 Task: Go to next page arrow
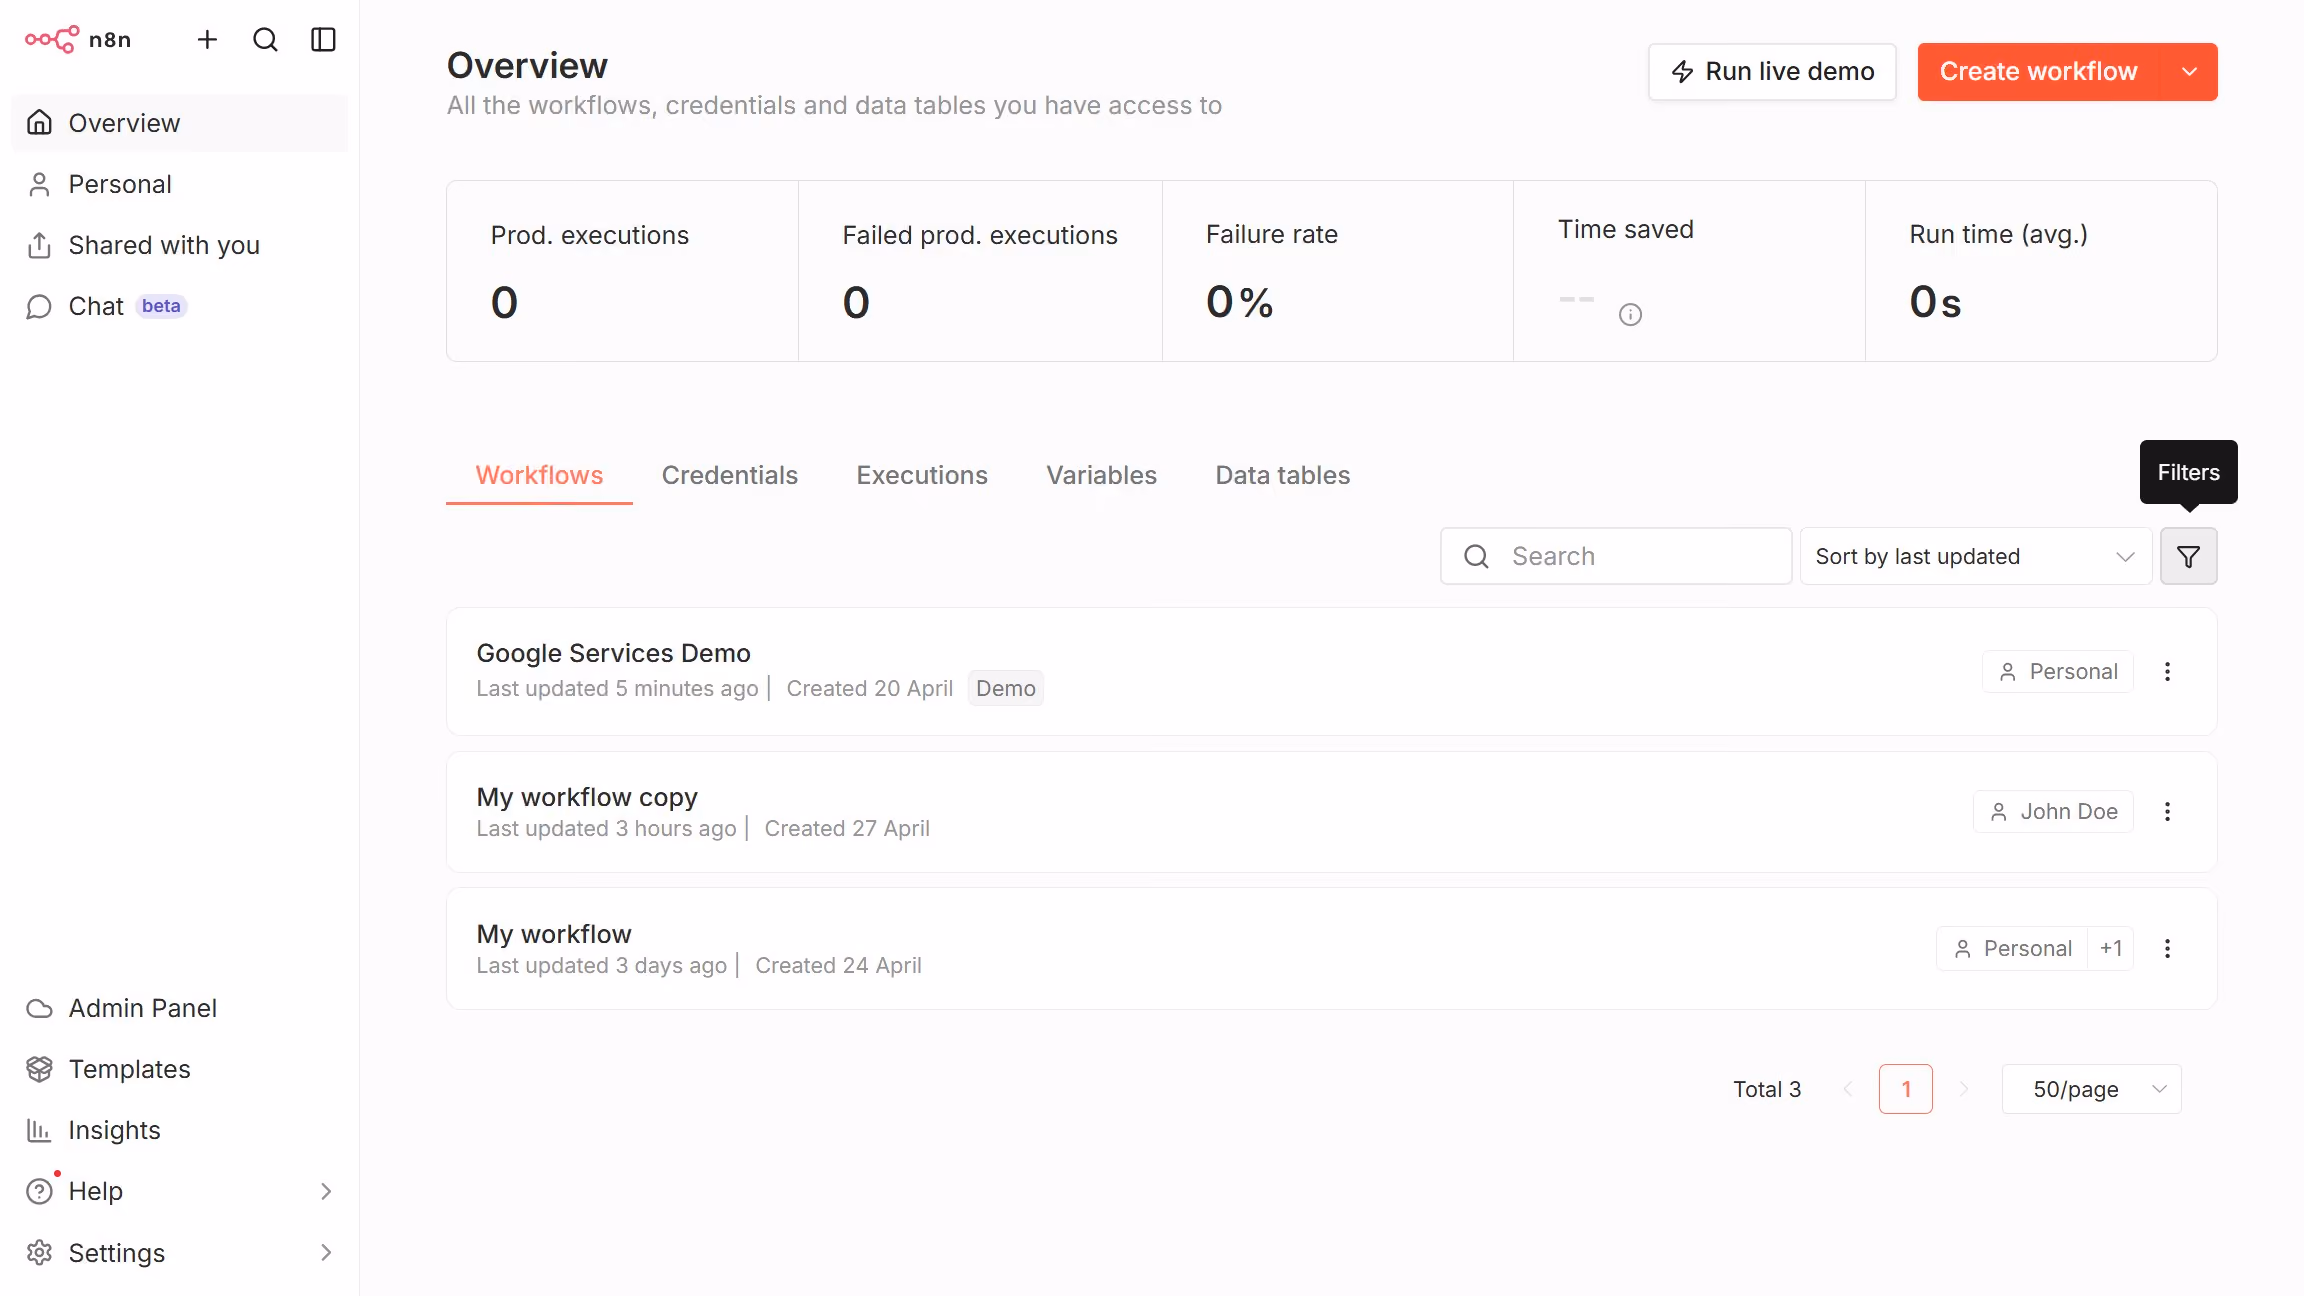pyautogui.click(x=1964, y=1089)
